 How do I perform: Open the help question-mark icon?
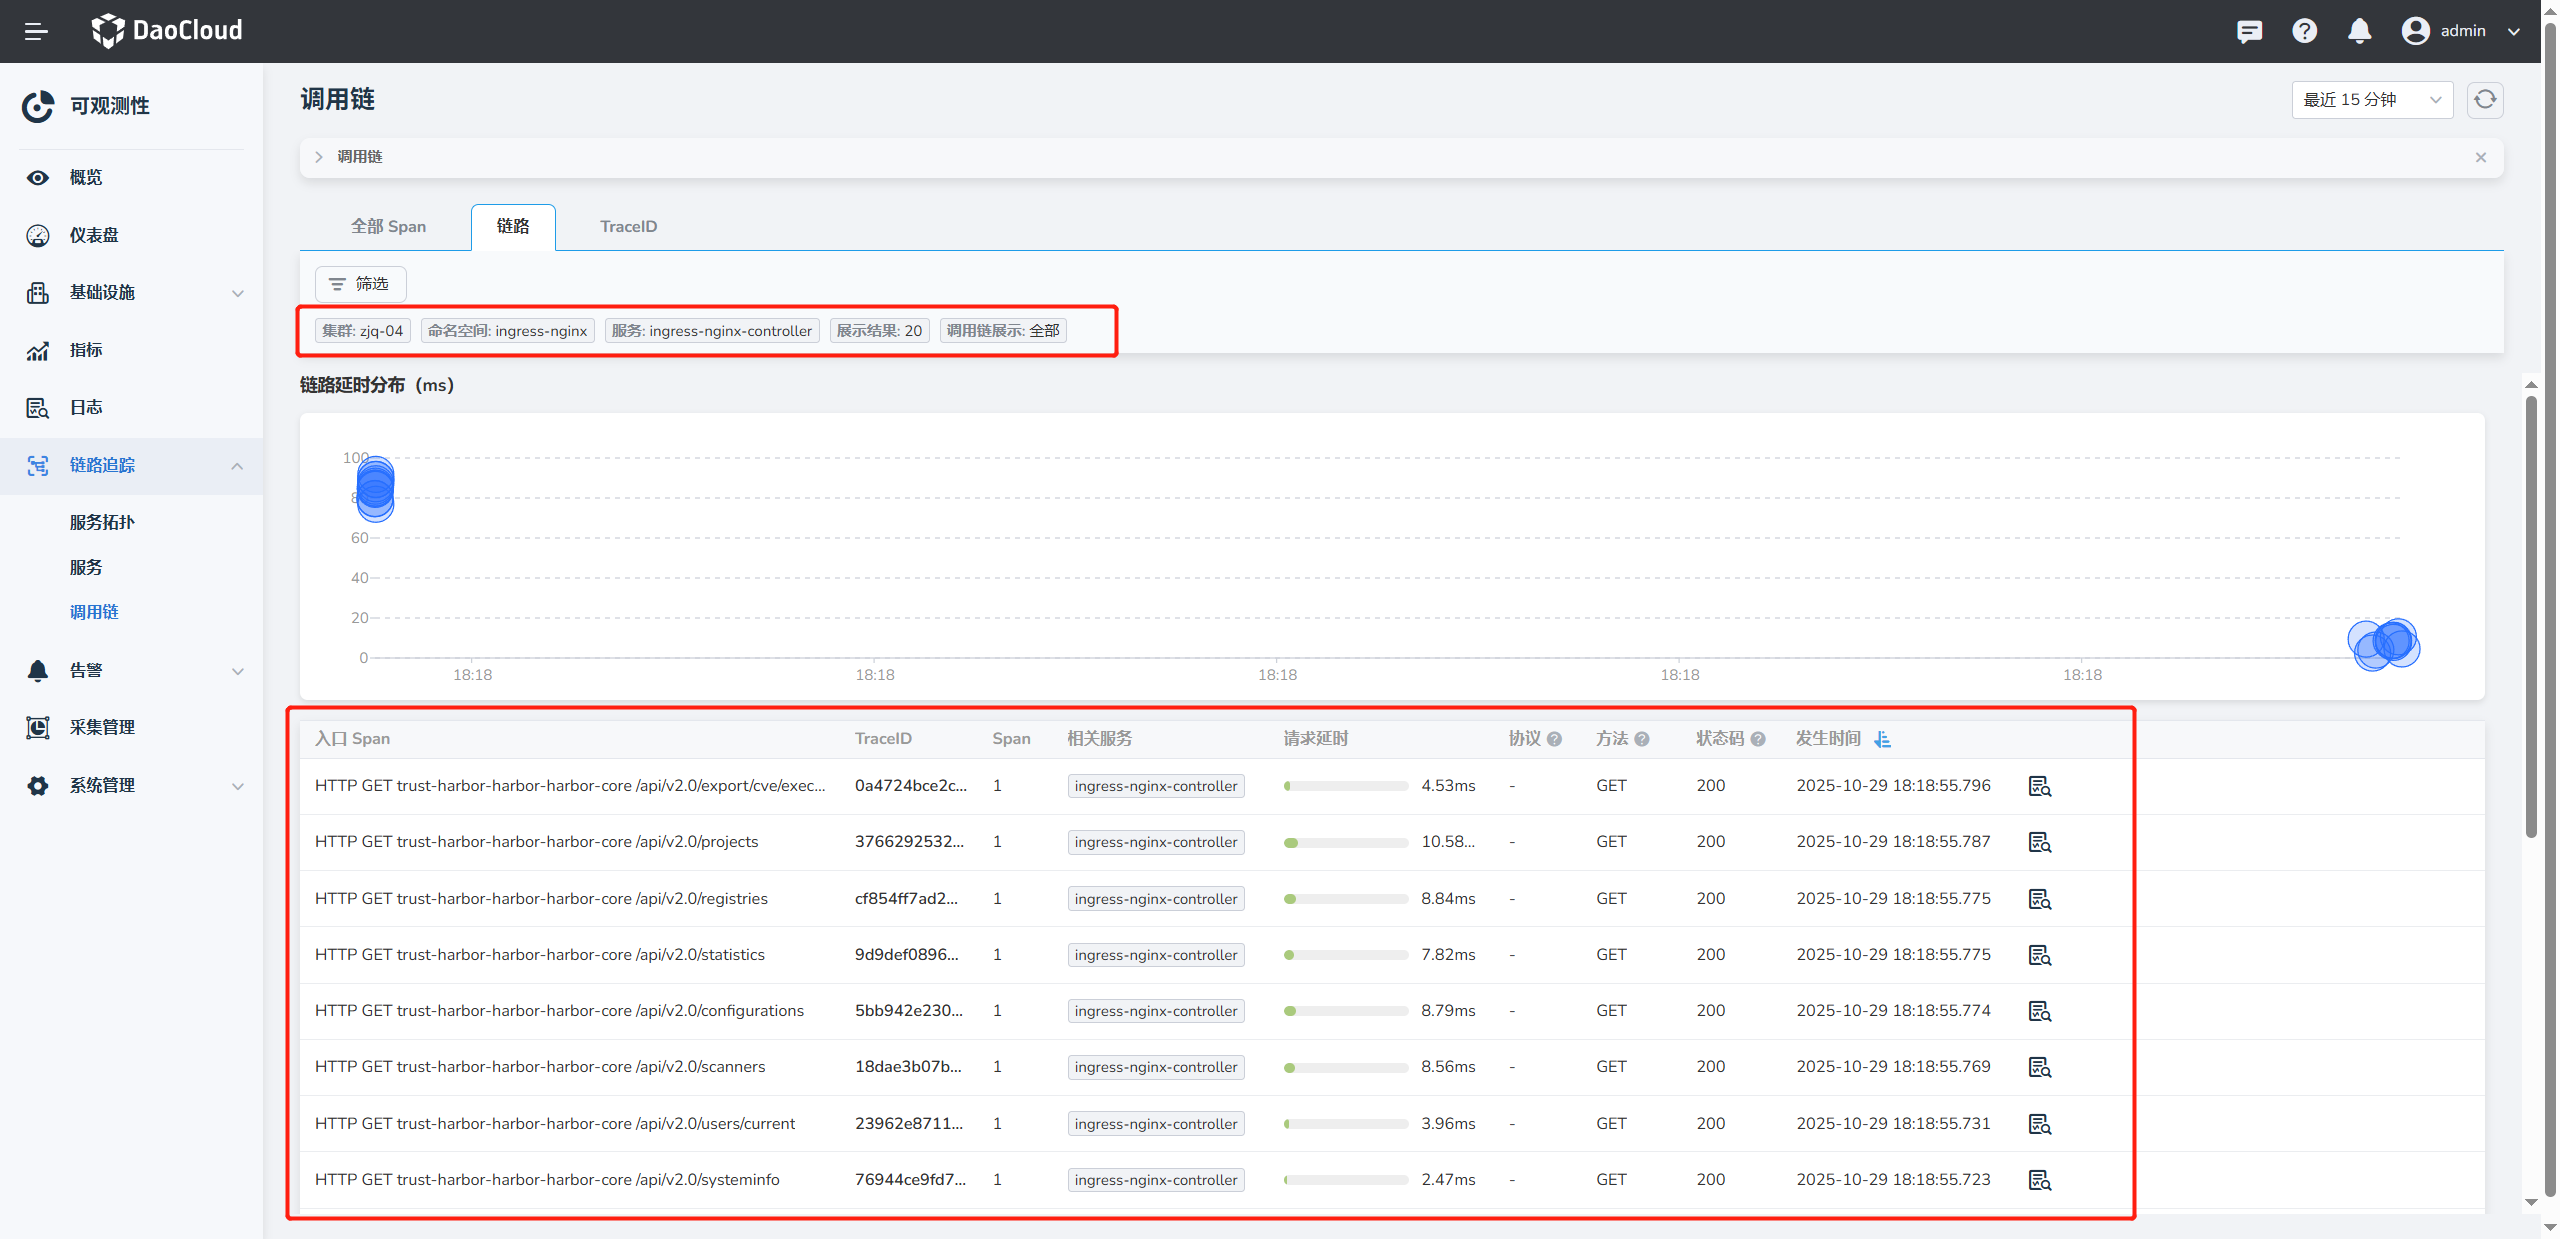coord(2305,31)
